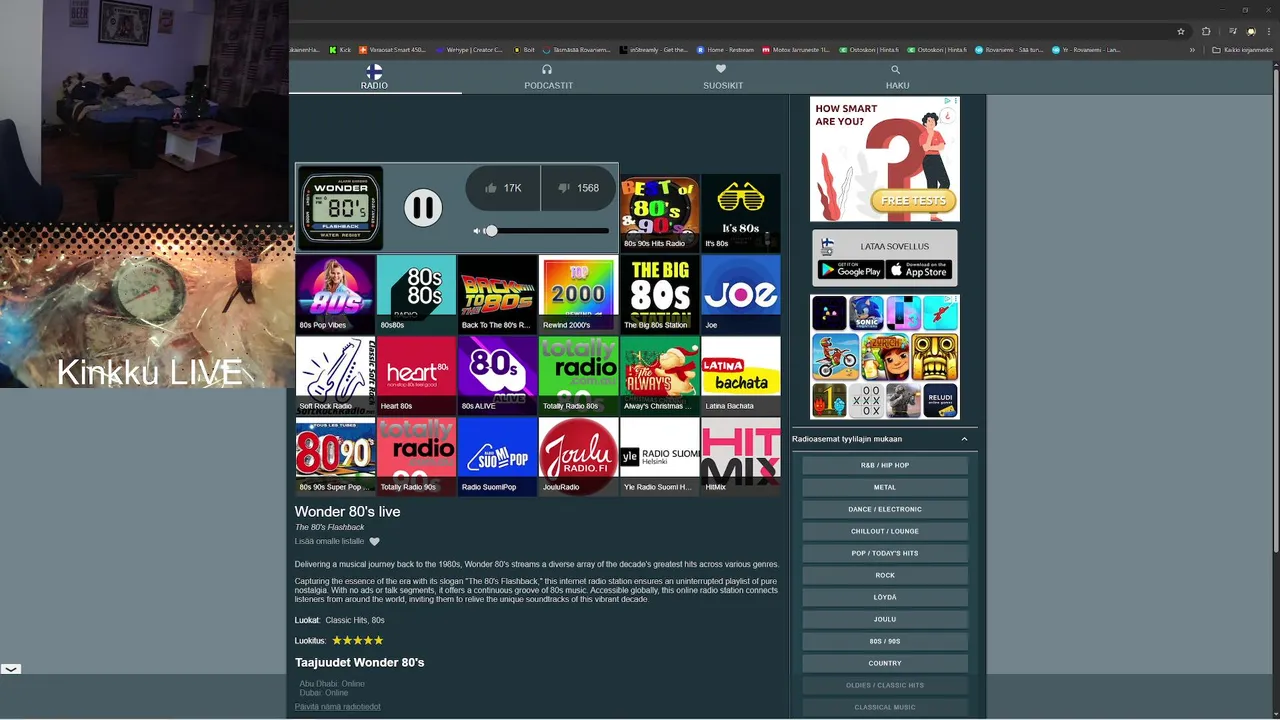The image size is (1280, 720).
Task: Select the Classical Music genre
Action: pyautogui.click(x=885, y=707)
